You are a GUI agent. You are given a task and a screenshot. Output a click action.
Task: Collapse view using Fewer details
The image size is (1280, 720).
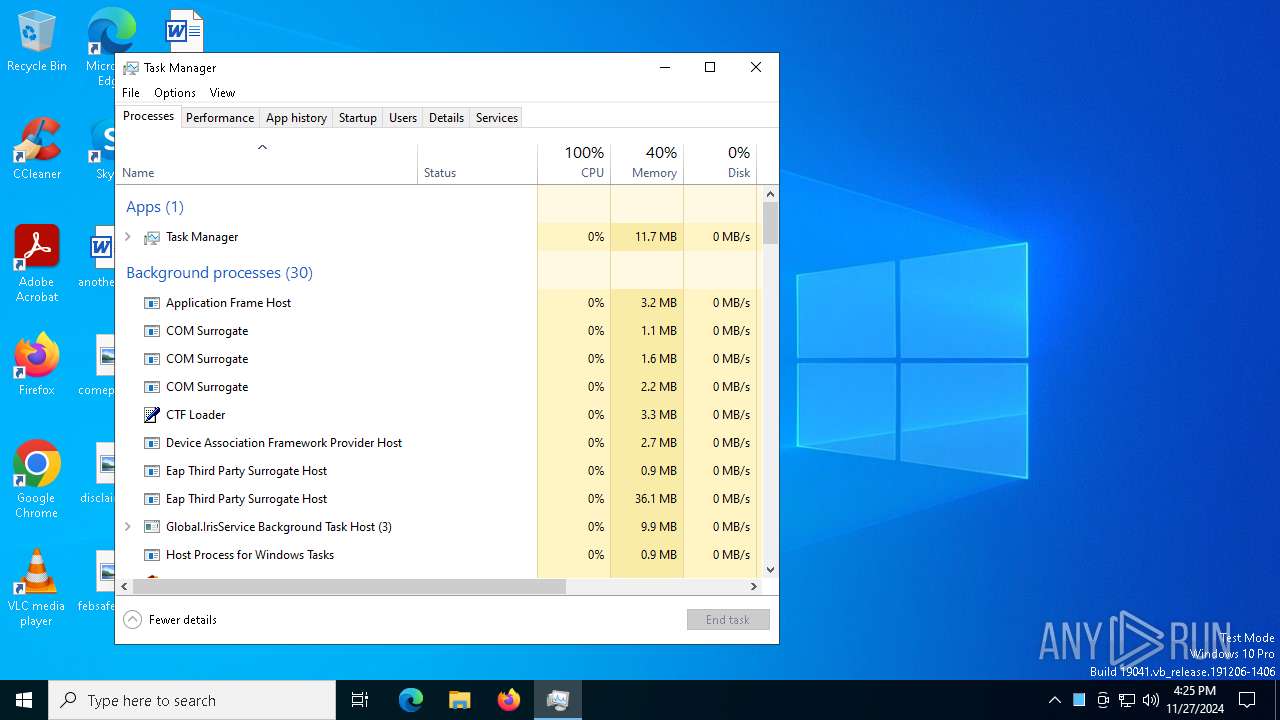tap(170, 620)
